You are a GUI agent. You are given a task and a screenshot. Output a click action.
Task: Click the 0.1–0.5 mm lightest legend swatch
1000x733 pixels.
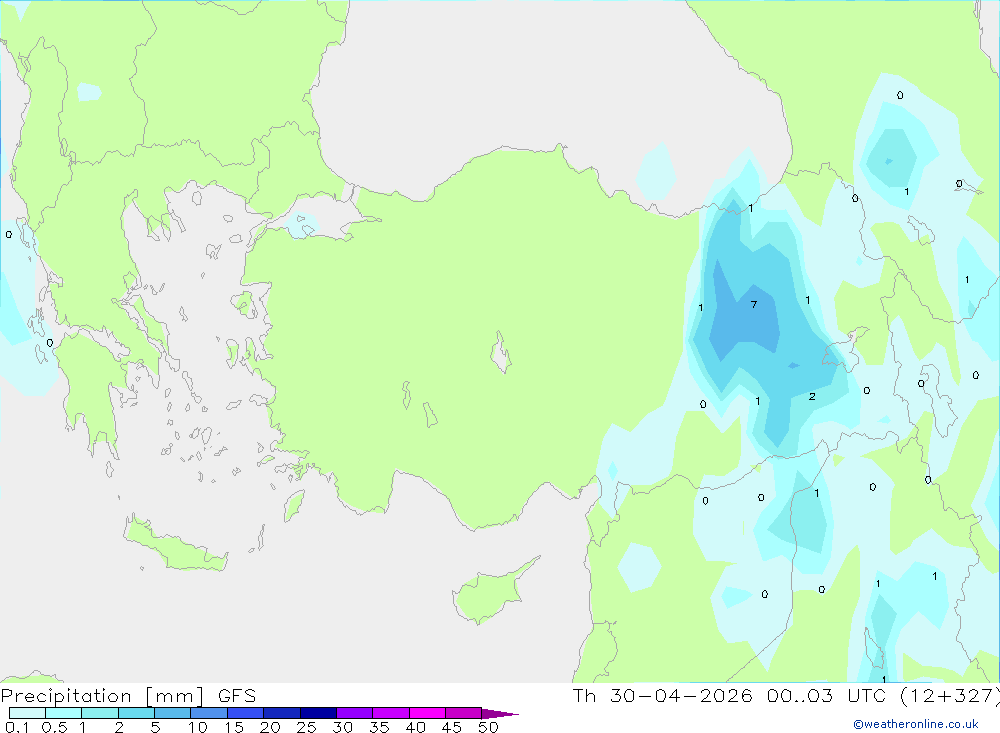click(x=27, y=713)
